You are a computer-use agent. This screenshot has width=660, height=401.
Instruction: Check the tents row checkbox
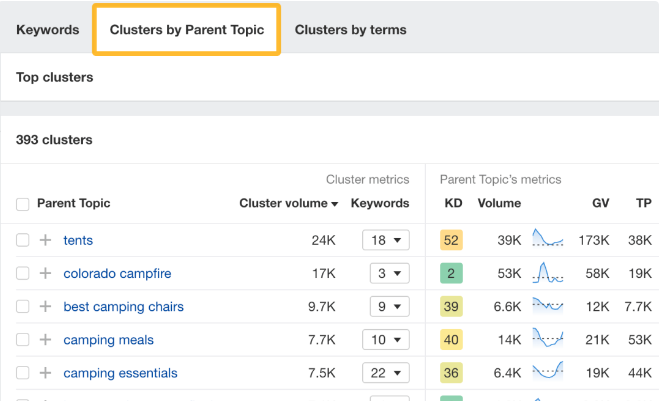(x=23, y=240)
